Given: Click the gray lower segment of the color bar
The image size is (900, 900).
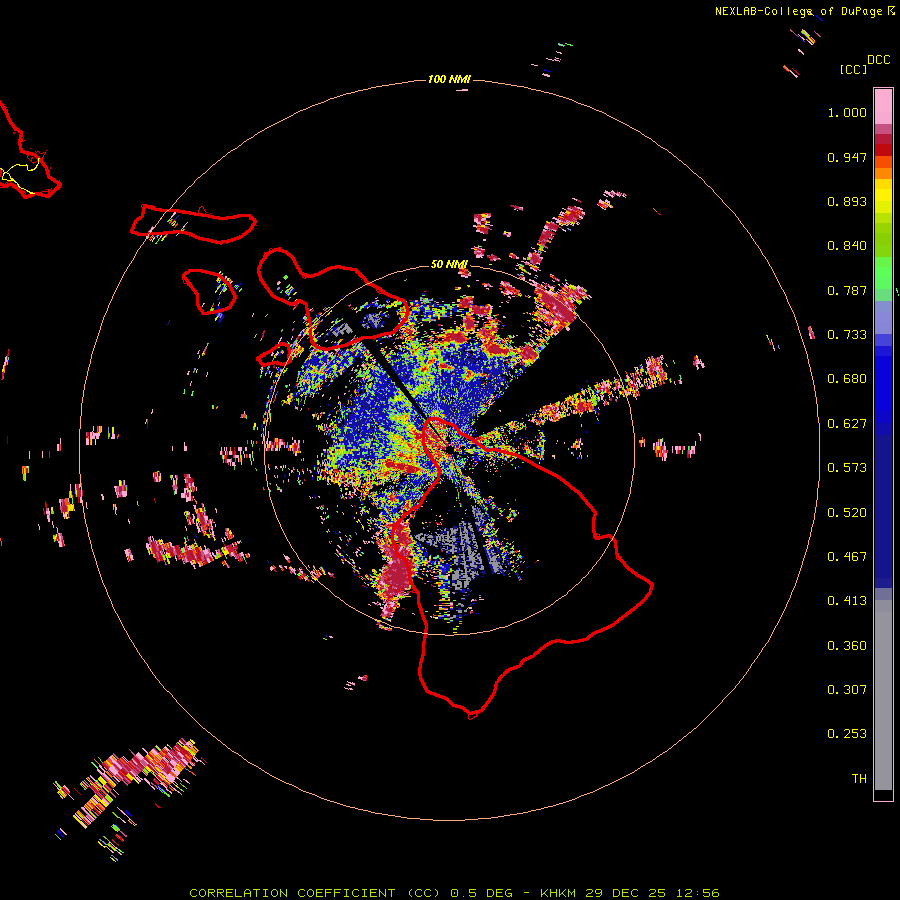Looking at the screenshot, I should point(883,695).
